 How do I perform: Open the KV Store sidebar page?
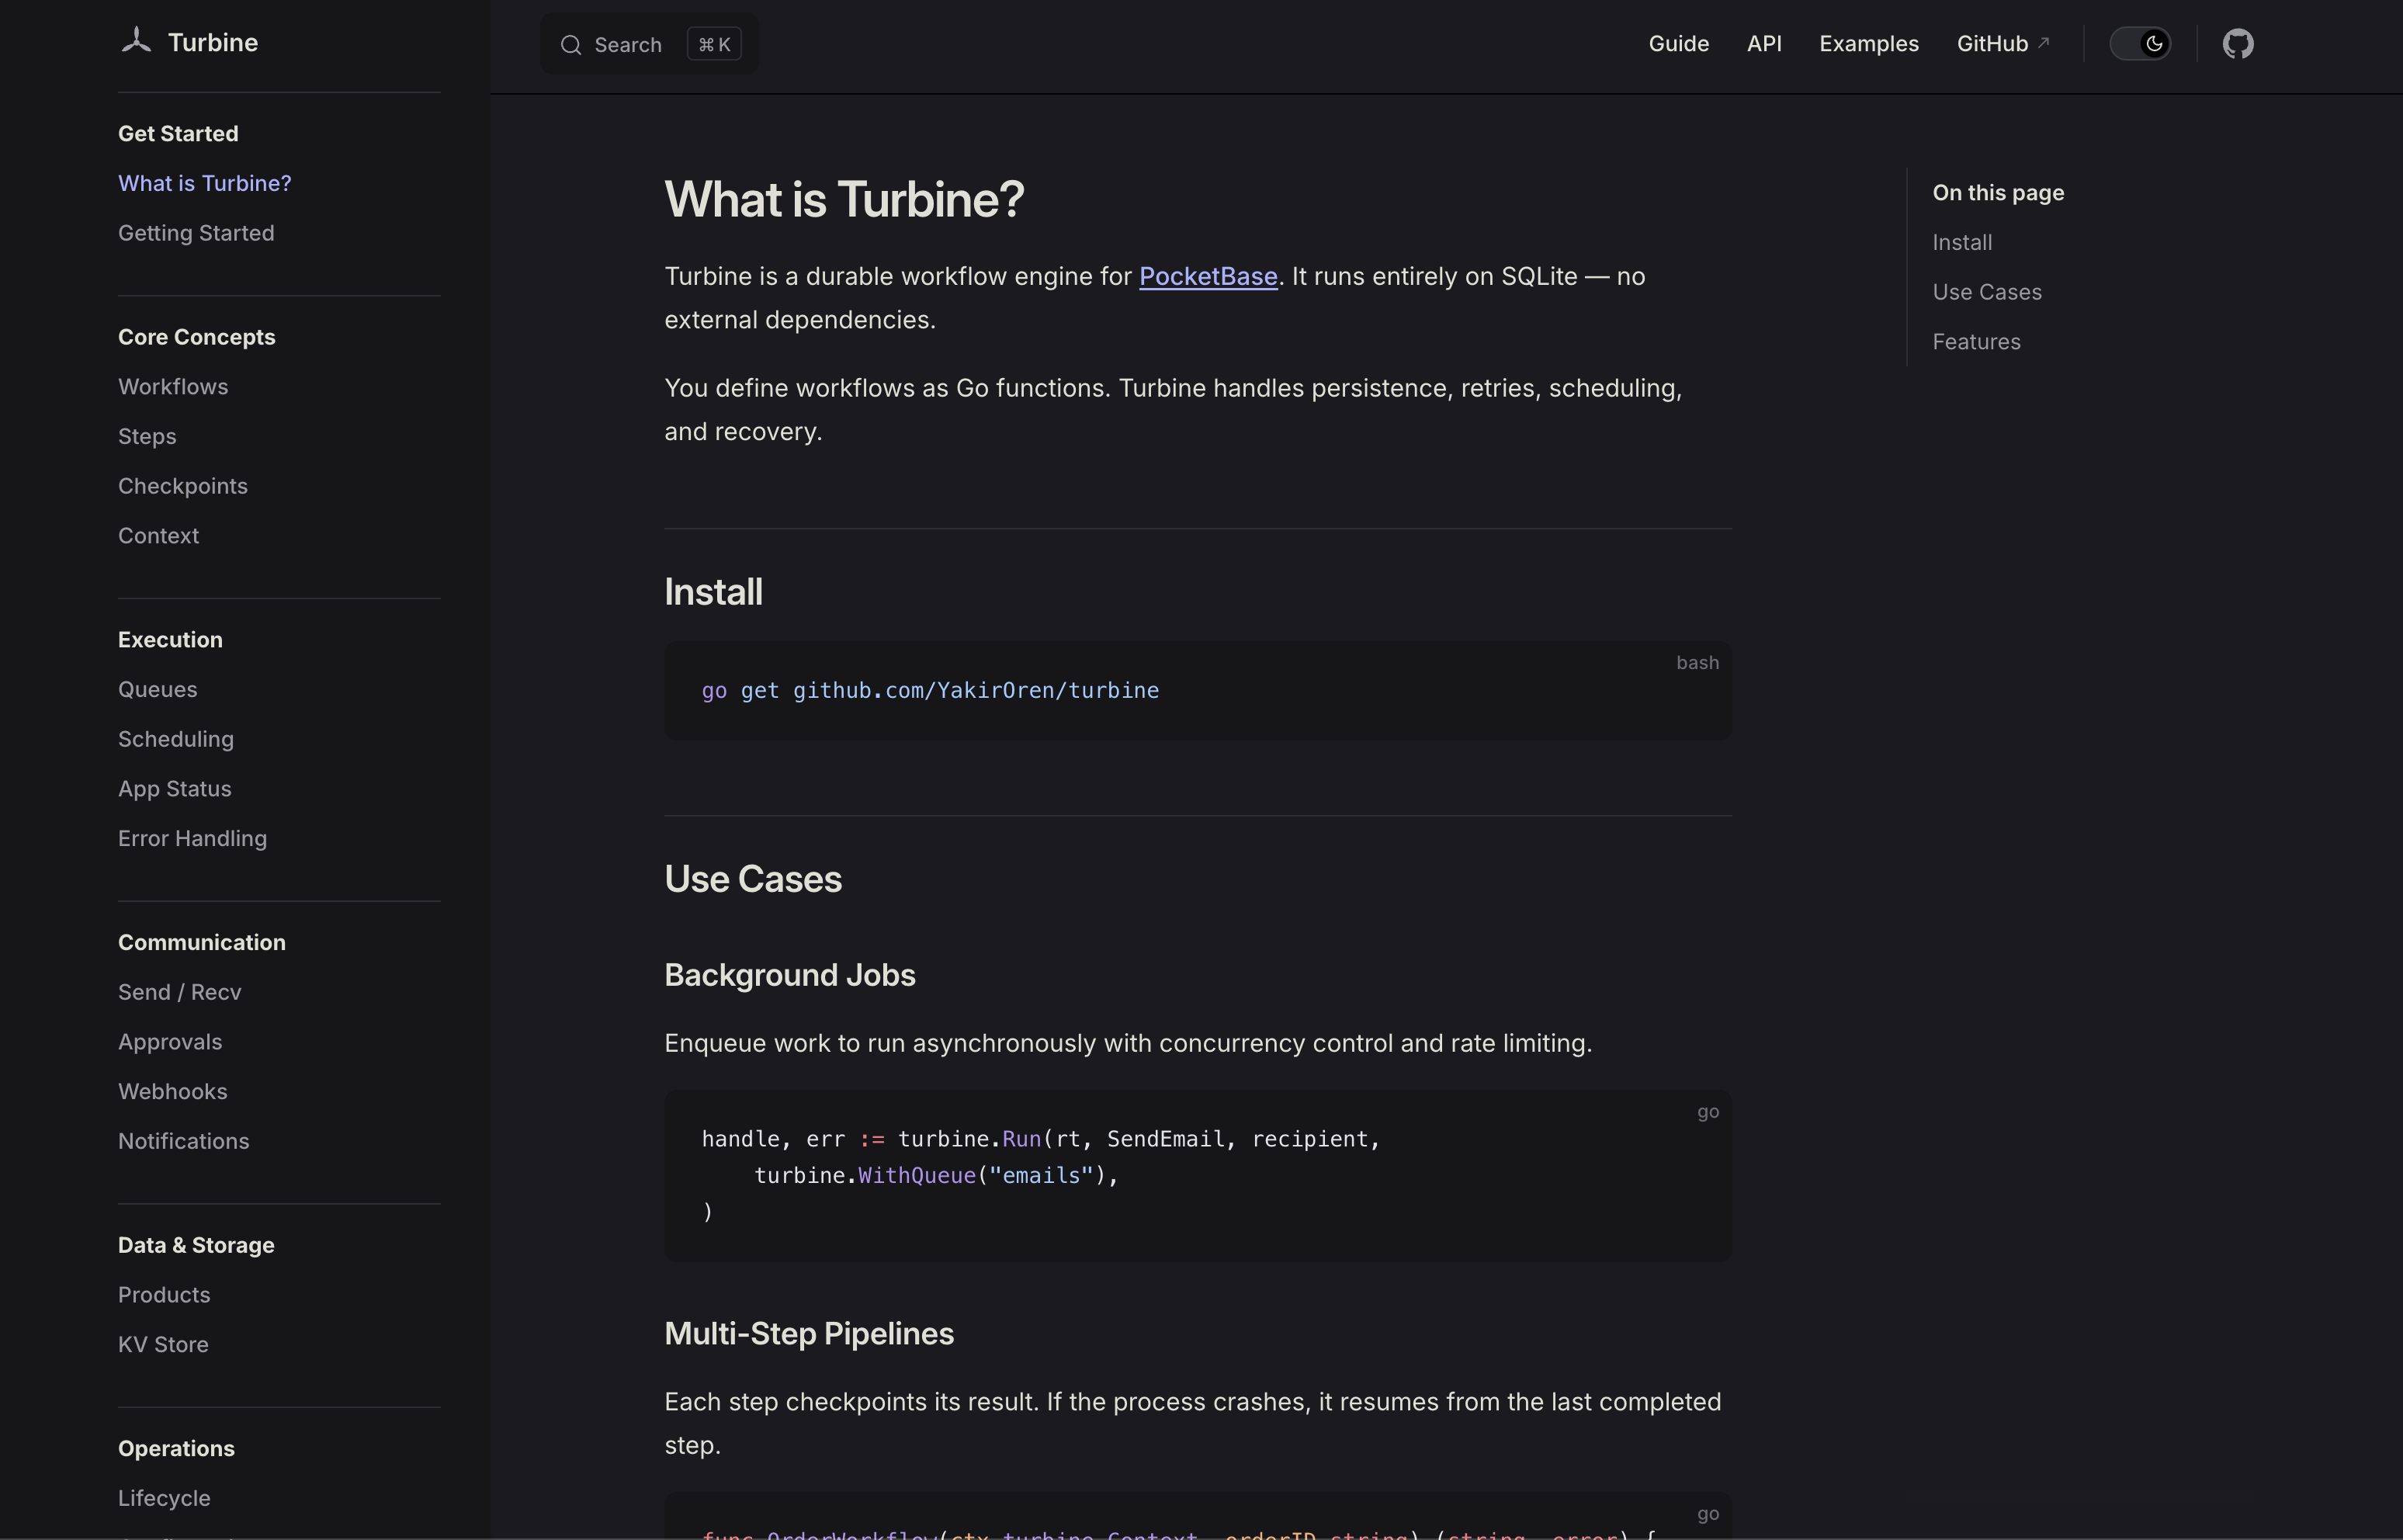pos(163,1344)
